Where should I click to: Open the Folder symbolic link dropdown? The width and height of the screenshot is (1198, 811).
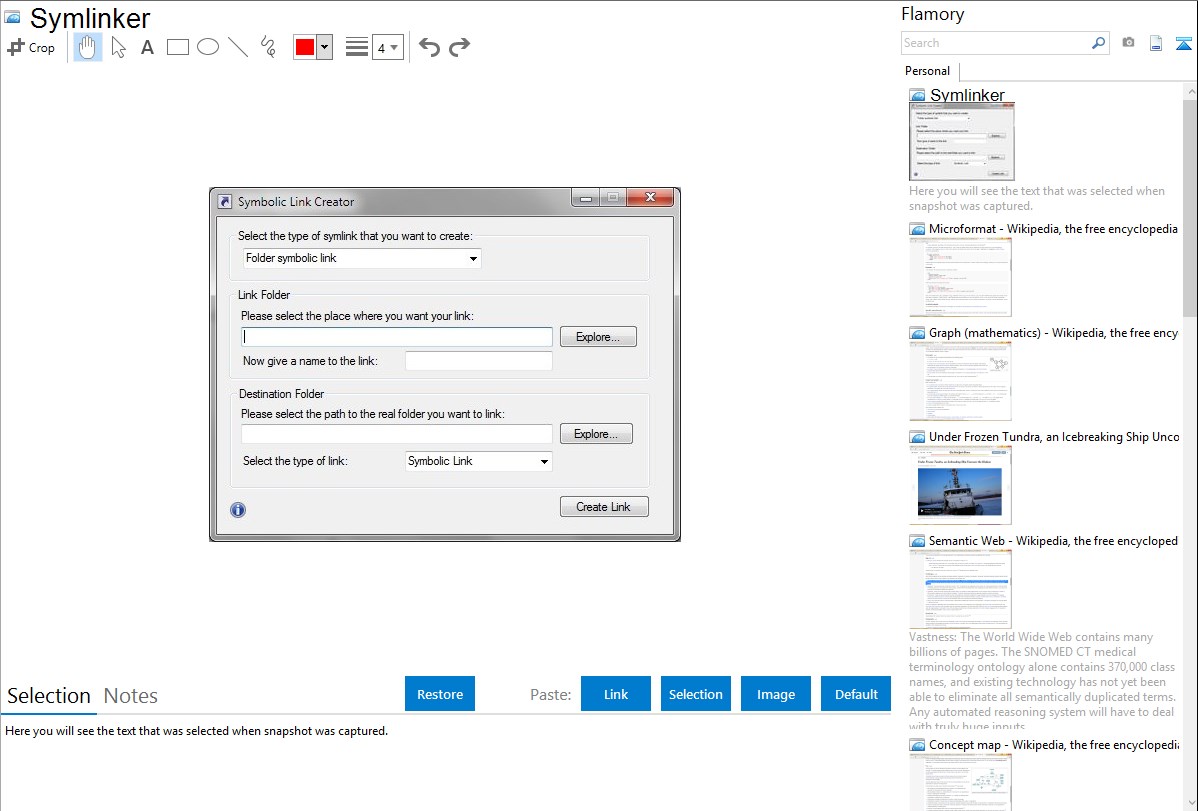point(362,258)
